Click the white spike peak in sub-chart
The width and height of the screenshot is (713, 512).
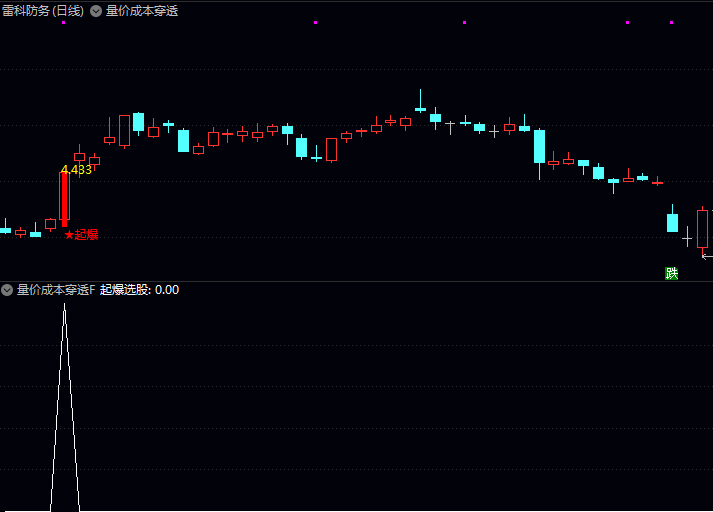click(x=65, y=306)
